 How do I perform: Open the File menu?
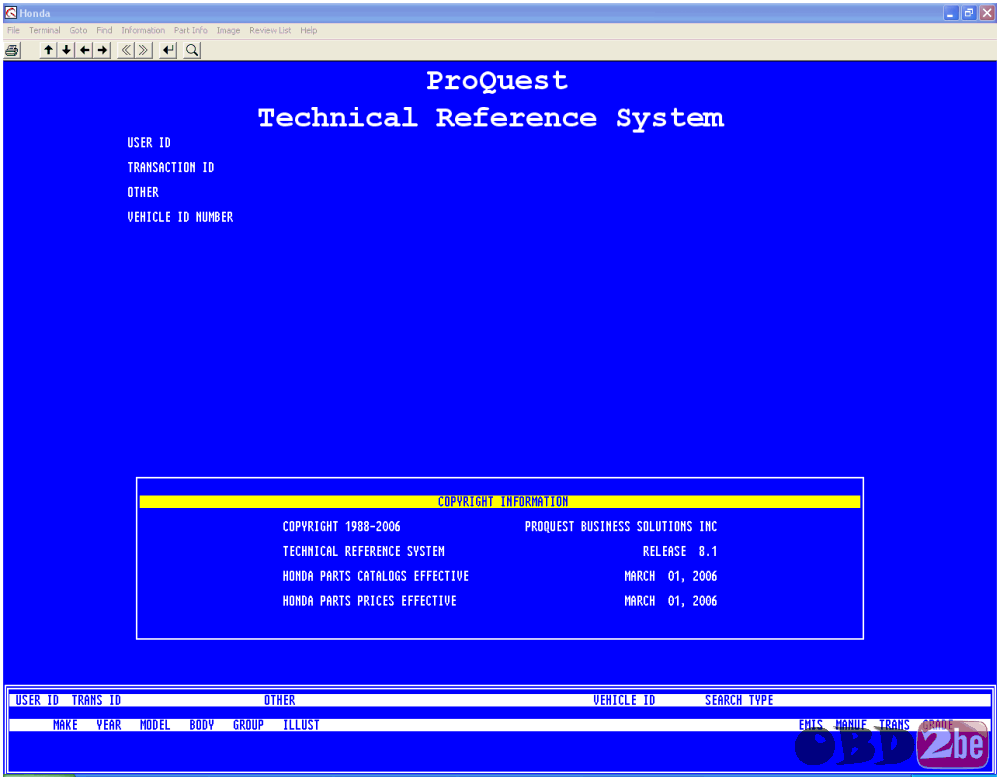coord(13,30)
